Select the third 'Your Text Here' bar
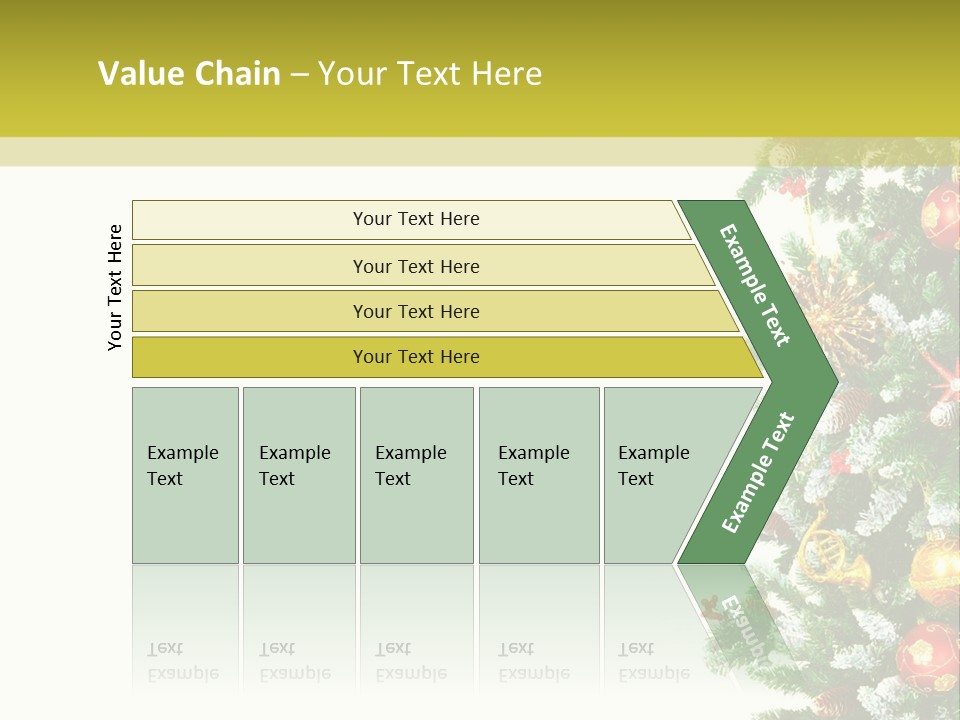Image resolution: width=960 pixels, height=720 pixels. (415, 311)
